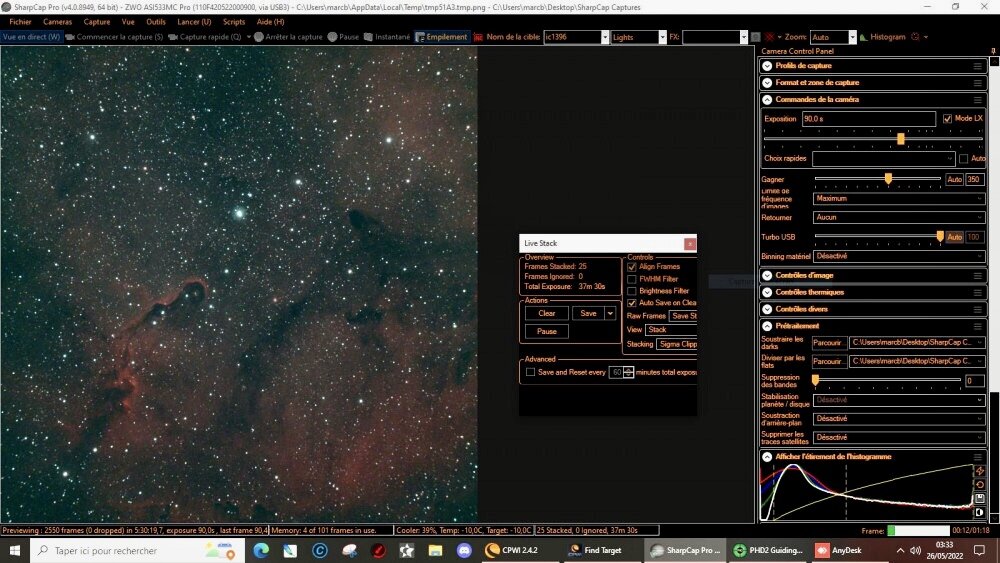Viewport: 1000px width, 563px height.
Task: Open the Capture menu
Action: click(97, 22)
